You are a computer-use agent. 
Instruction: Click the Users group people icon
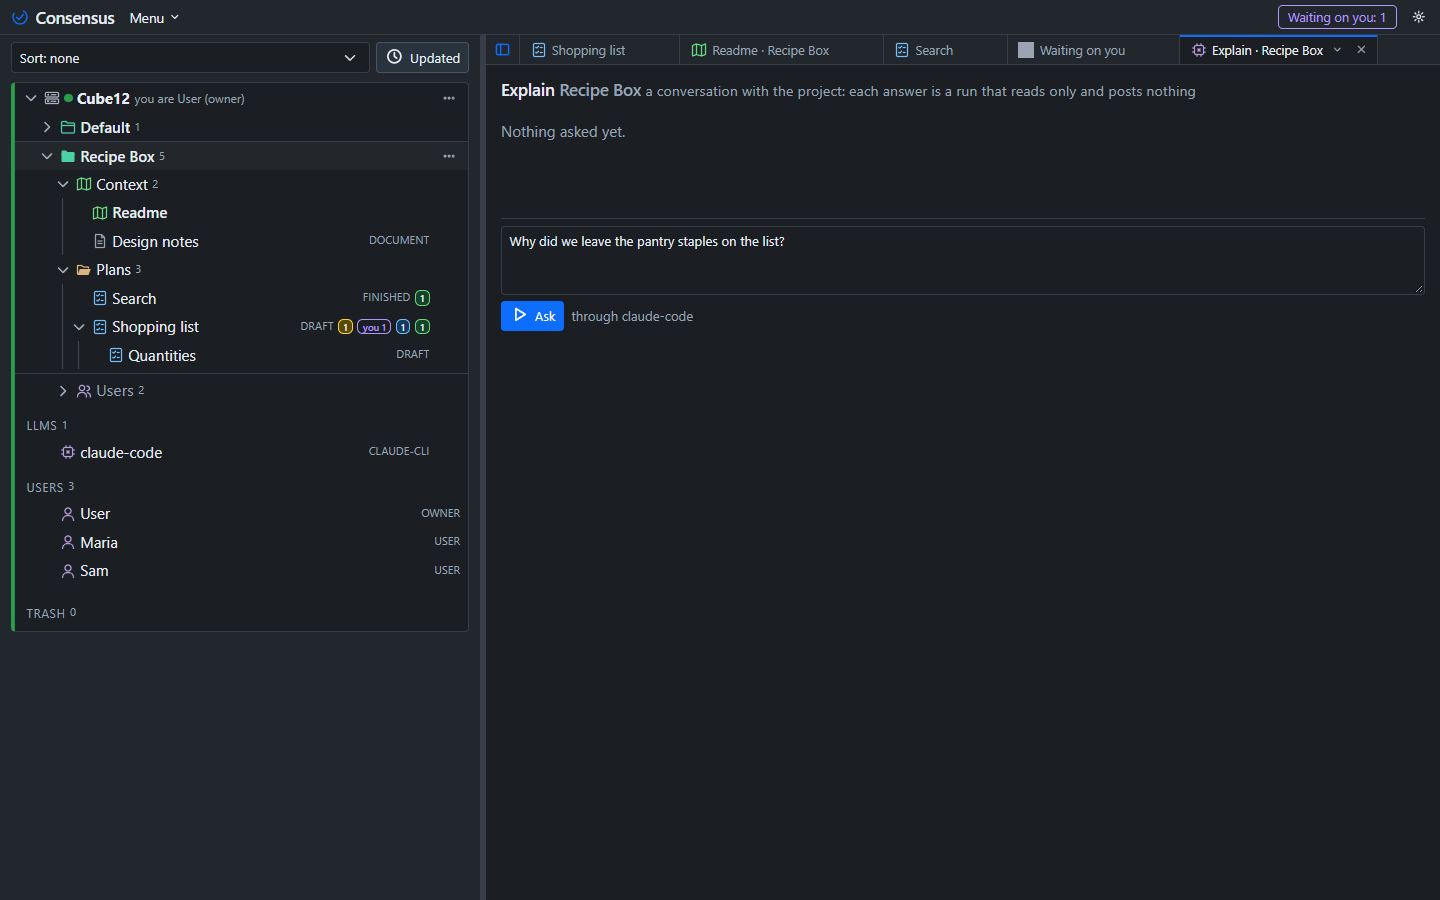tap(84, 391)
